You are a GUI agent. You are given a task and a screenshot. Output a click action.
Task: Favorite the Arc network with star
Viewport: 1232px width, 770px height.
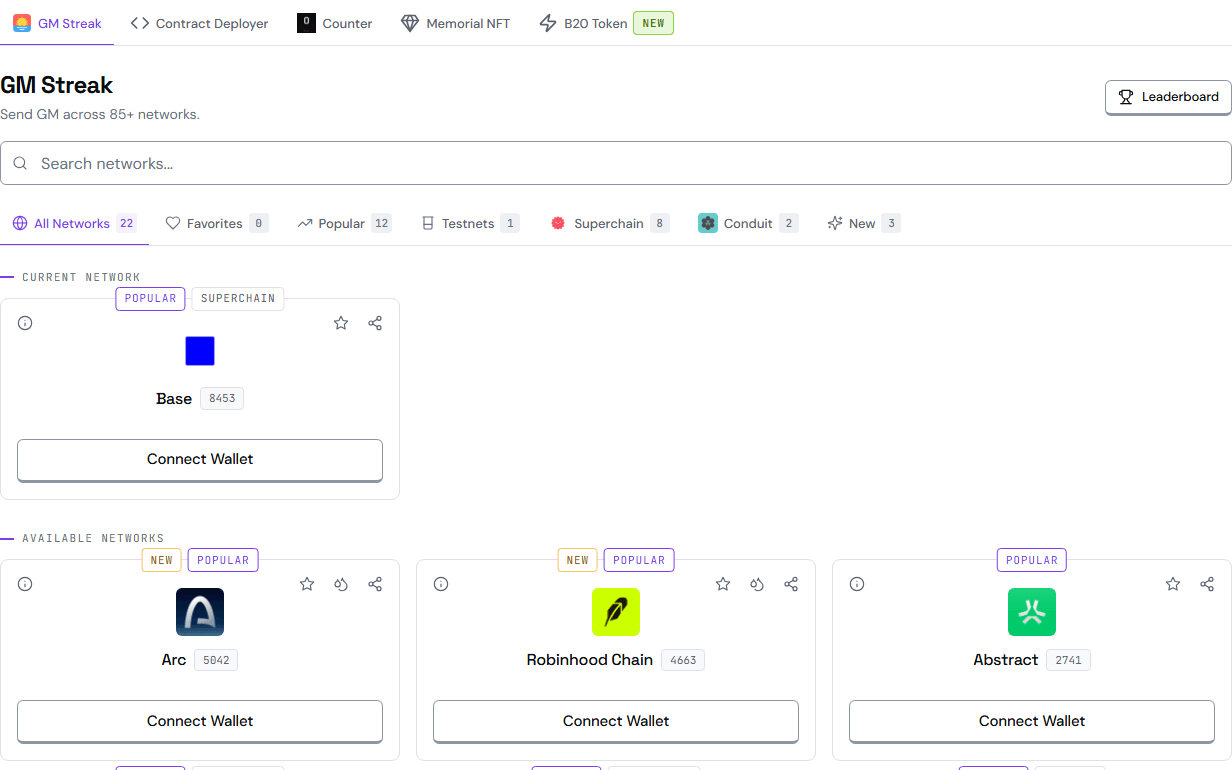(307, 584)
